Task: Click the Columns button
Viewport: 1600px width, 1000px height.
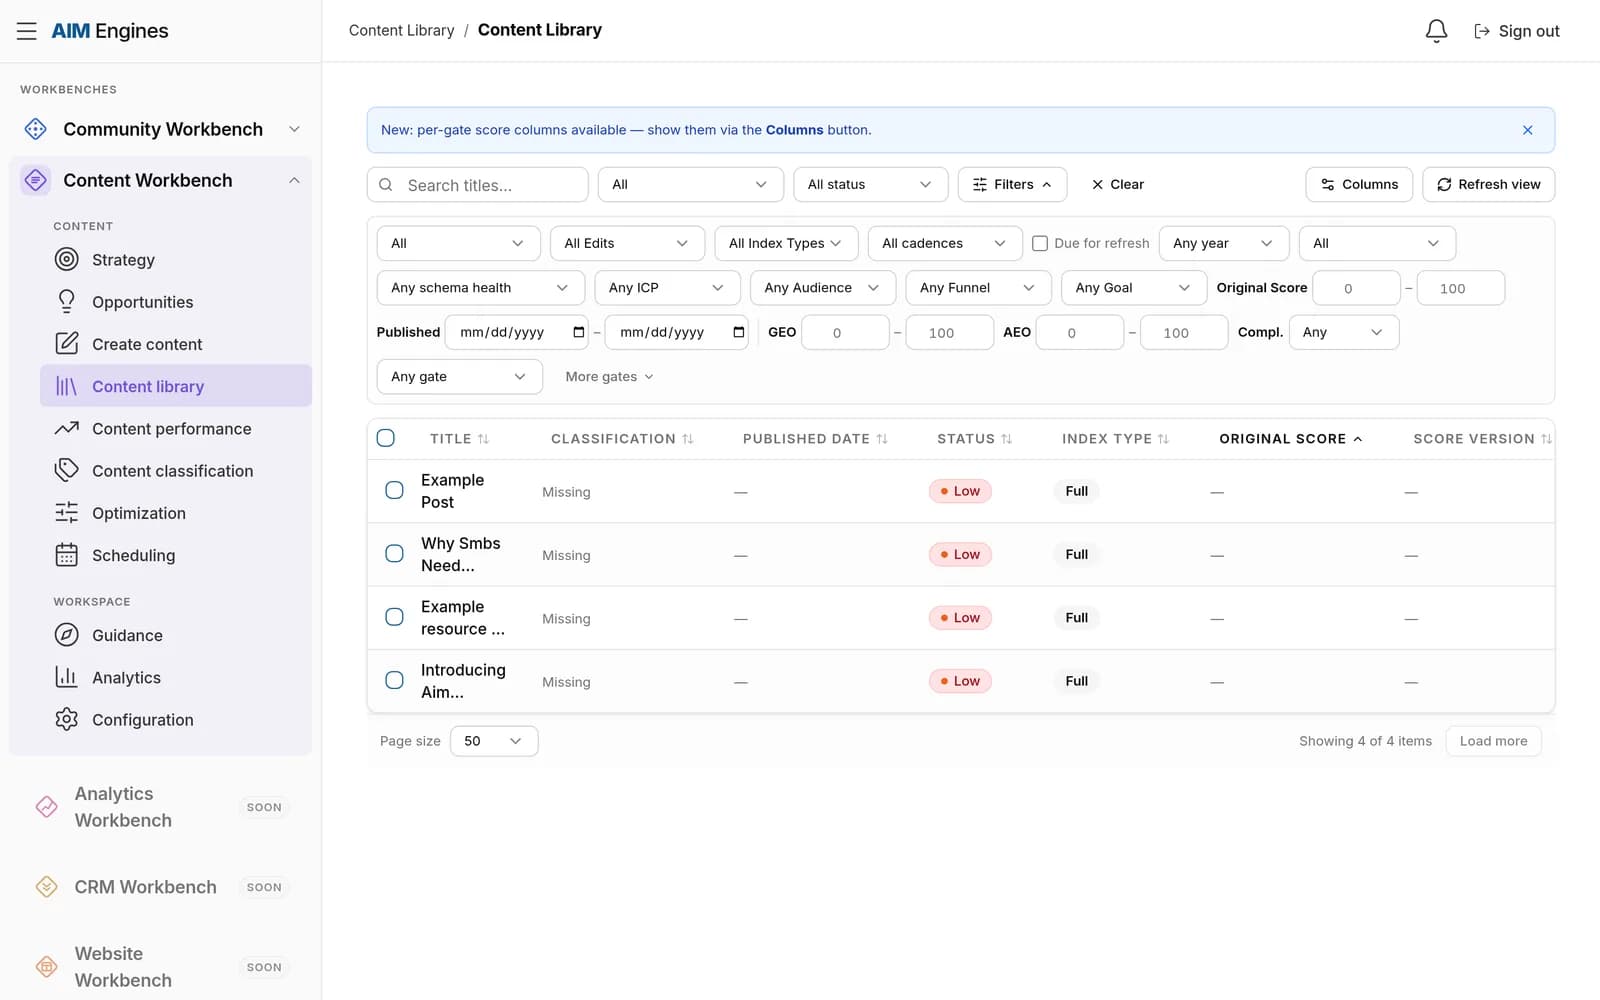Action: click(x=1359, y=185)
